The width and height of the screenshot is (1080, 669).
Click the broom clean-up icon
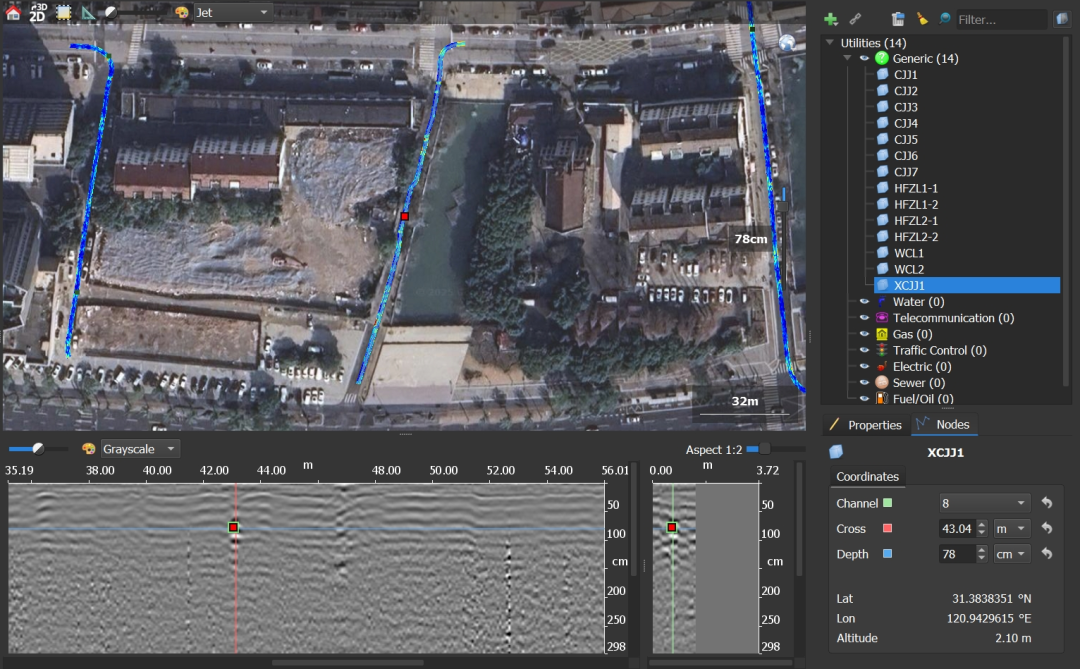pyautogui.click(x=922, y=19)
